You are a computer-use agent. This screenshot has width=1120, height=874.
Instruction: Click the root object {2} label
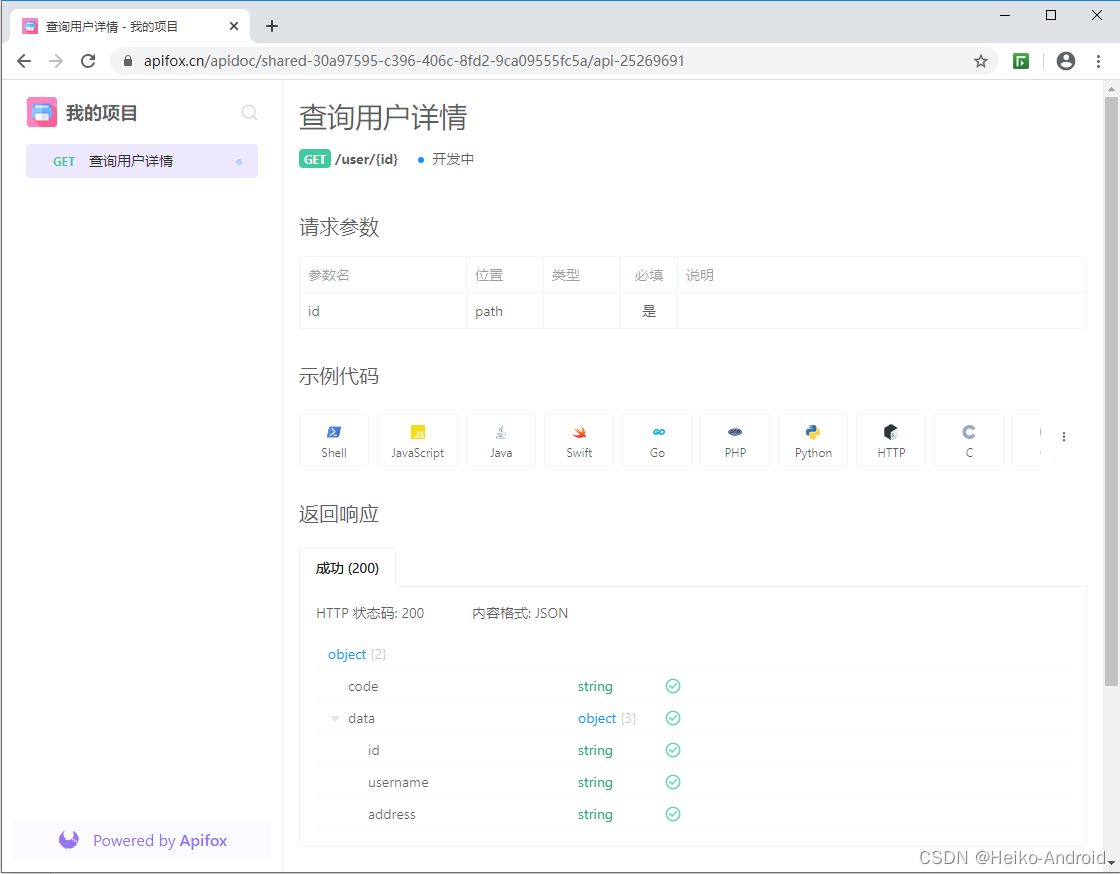click(356, 654)
